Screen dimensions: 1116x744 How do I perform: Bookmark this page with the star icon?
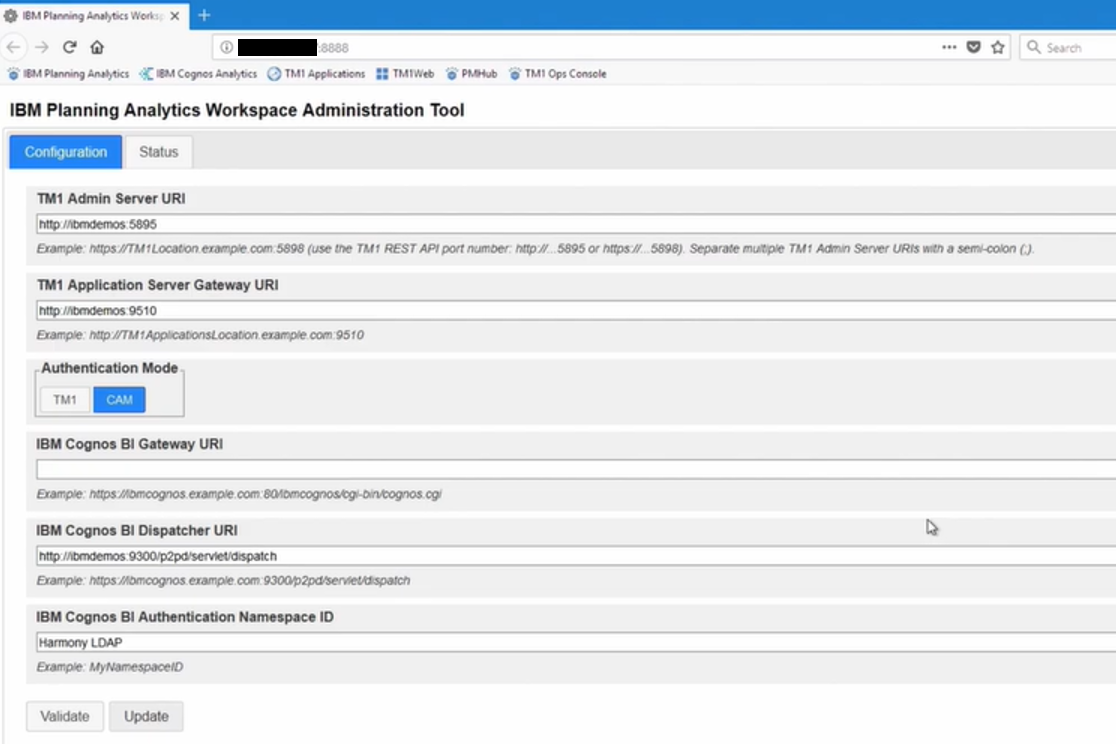coord(998,47)
